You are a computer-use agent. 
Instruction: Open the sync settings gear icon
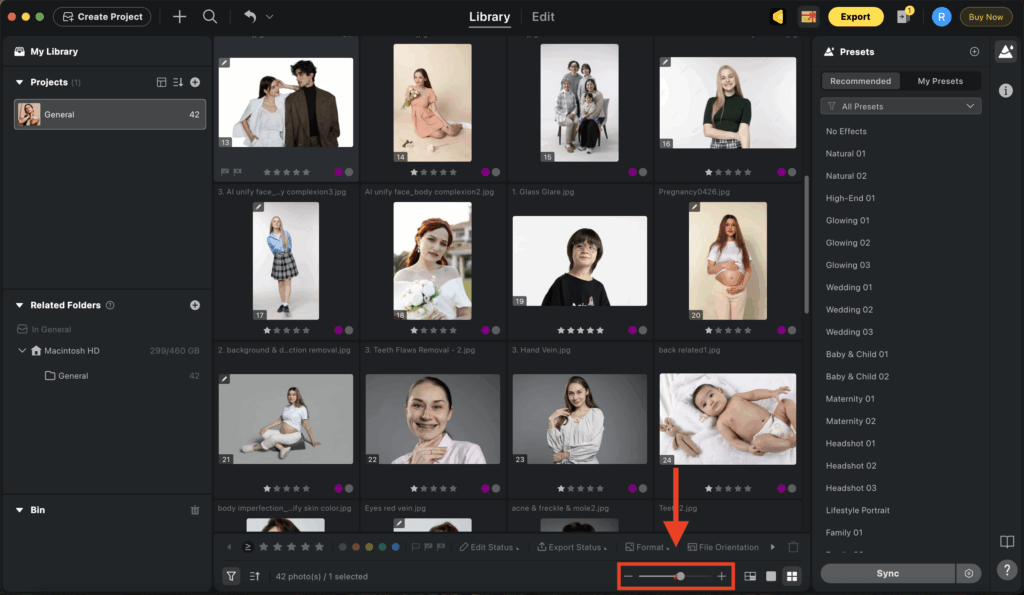pyautogui.click(x=968, y=573)
